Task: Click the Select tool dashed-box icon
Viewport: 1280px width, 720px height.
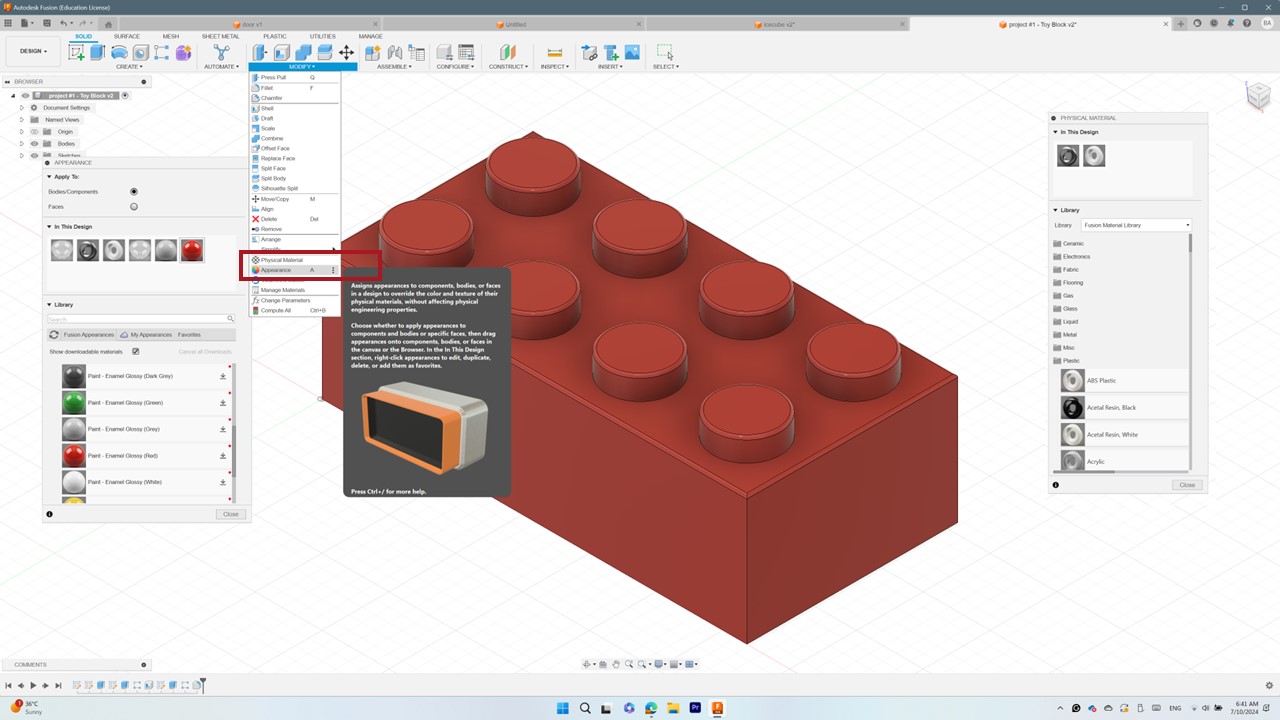Action: (x=665, y=52)
